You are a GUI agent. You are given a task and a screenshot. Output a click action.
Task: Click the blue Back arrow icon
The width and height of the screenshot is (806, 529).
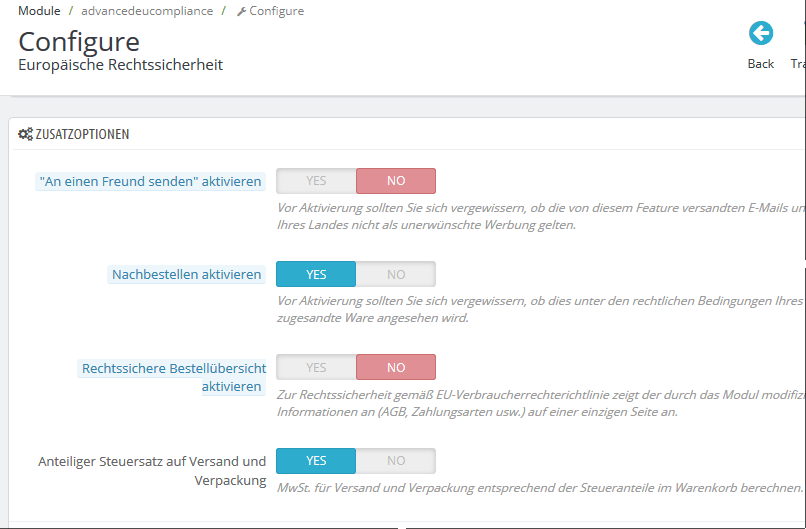(x=761, y=33)
